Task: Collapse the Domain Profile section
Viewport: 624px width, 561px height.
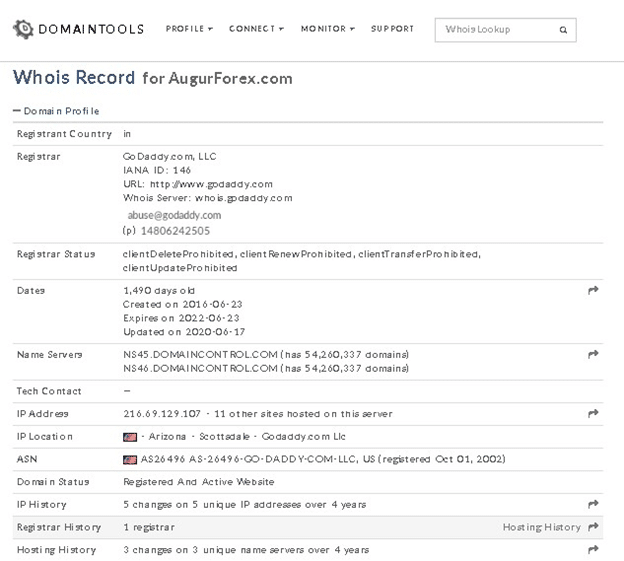Action: (56, 111)
